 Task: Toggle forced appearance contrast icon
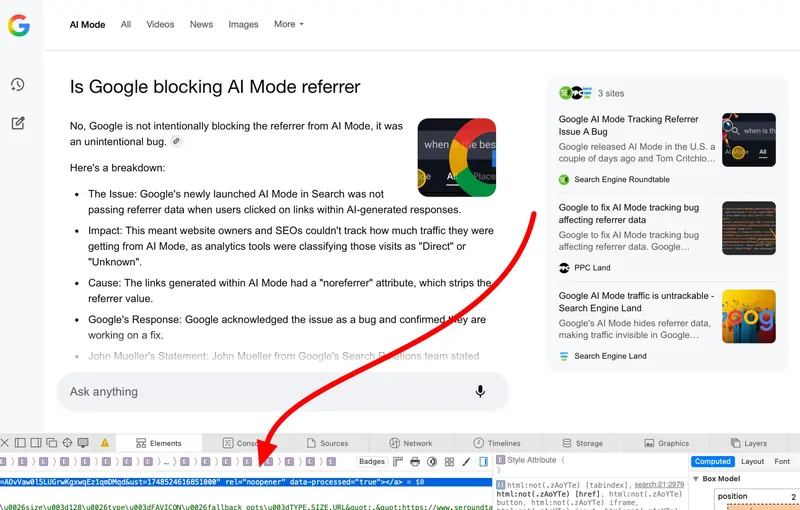pos(432,462)
